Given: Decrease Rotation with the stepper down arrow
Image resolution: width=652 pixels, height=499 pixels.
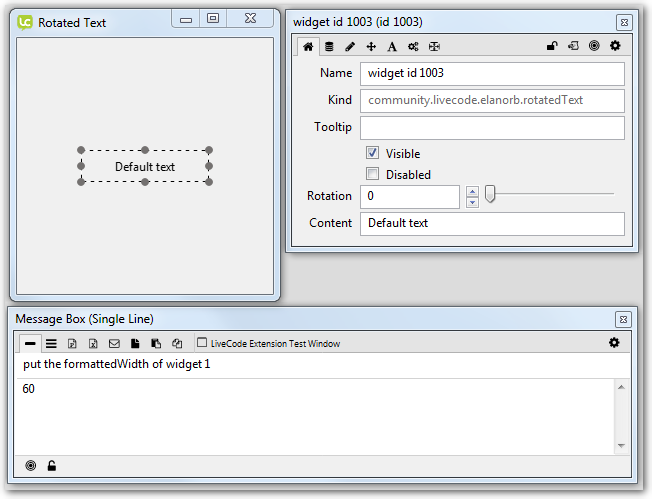Looking at the screenshot, I should point(472,202).
